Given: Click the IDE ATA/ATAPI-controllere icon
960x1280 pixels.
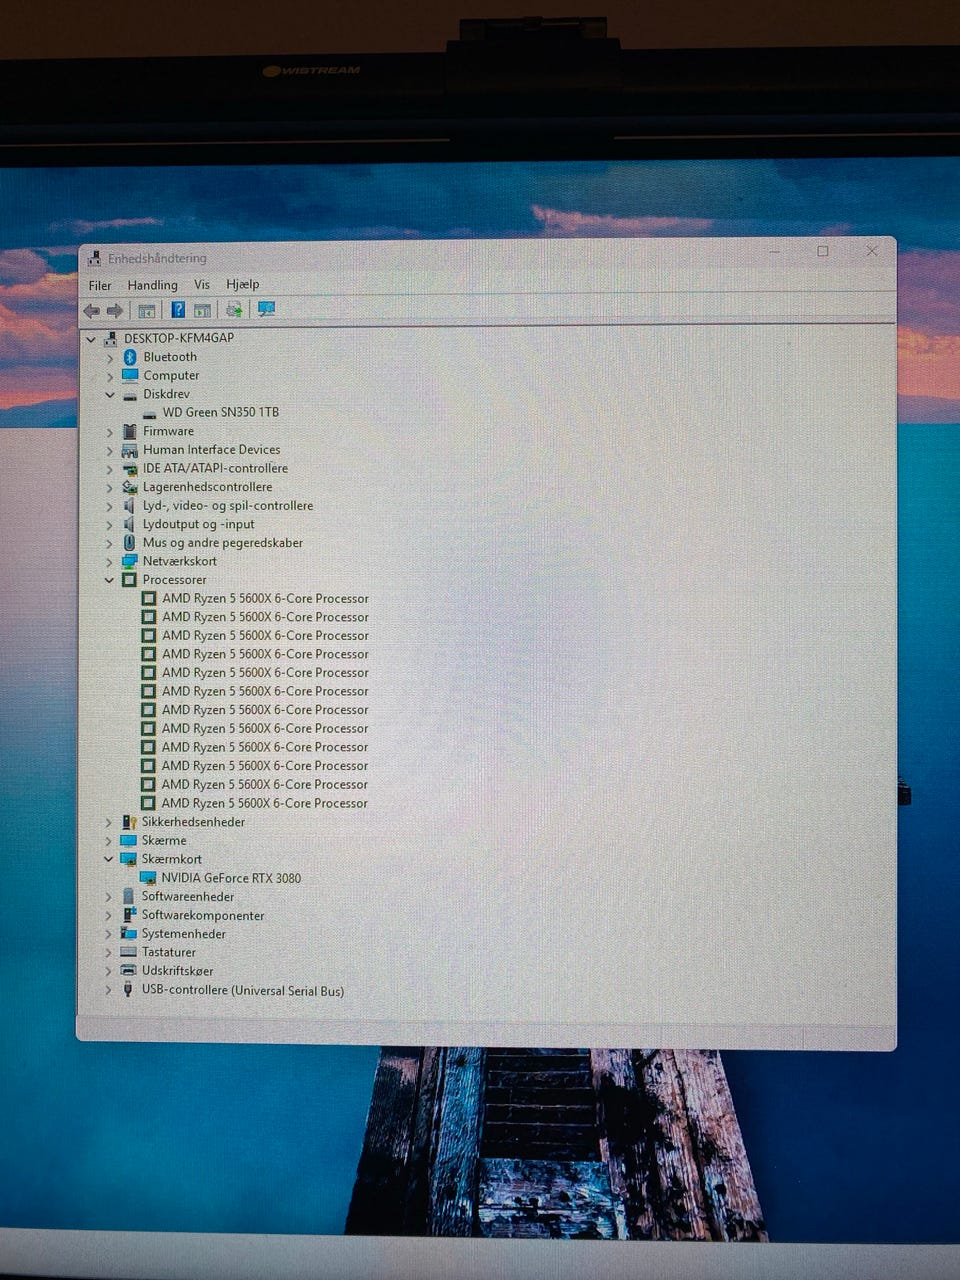Looking at the screenshot, I should 129,468.
